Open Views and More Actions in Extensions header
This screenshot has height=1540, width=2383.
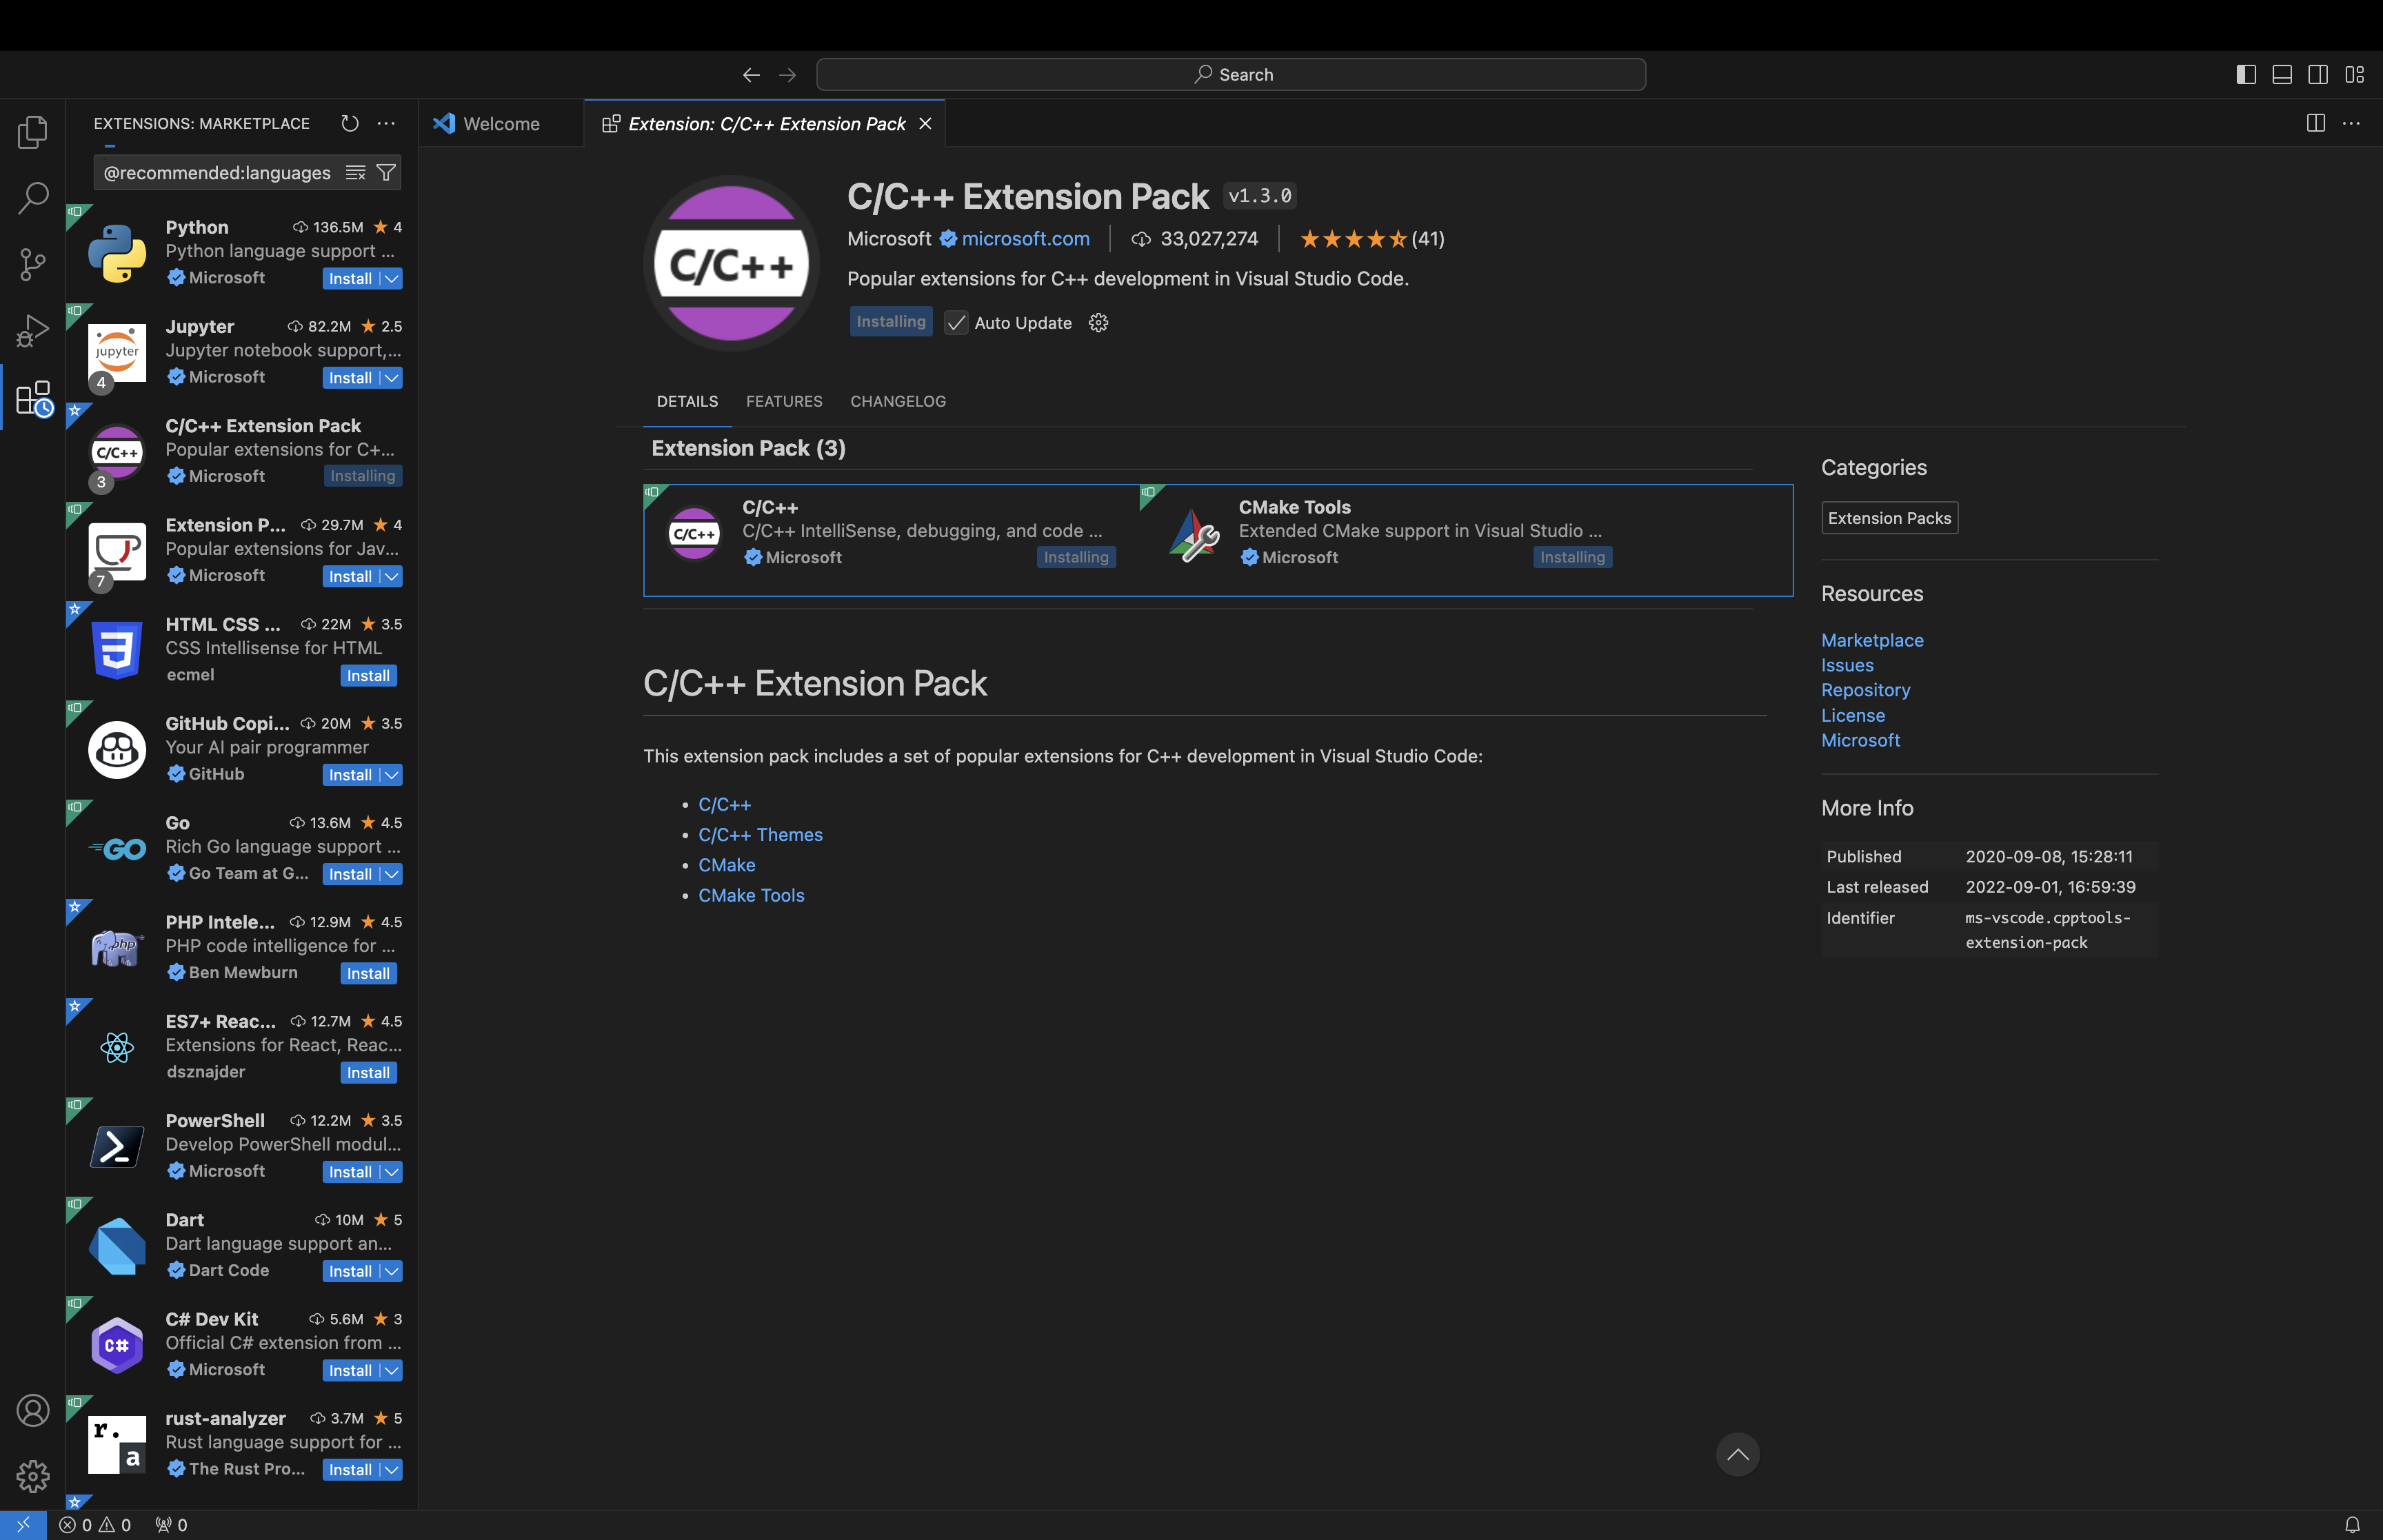386,123
